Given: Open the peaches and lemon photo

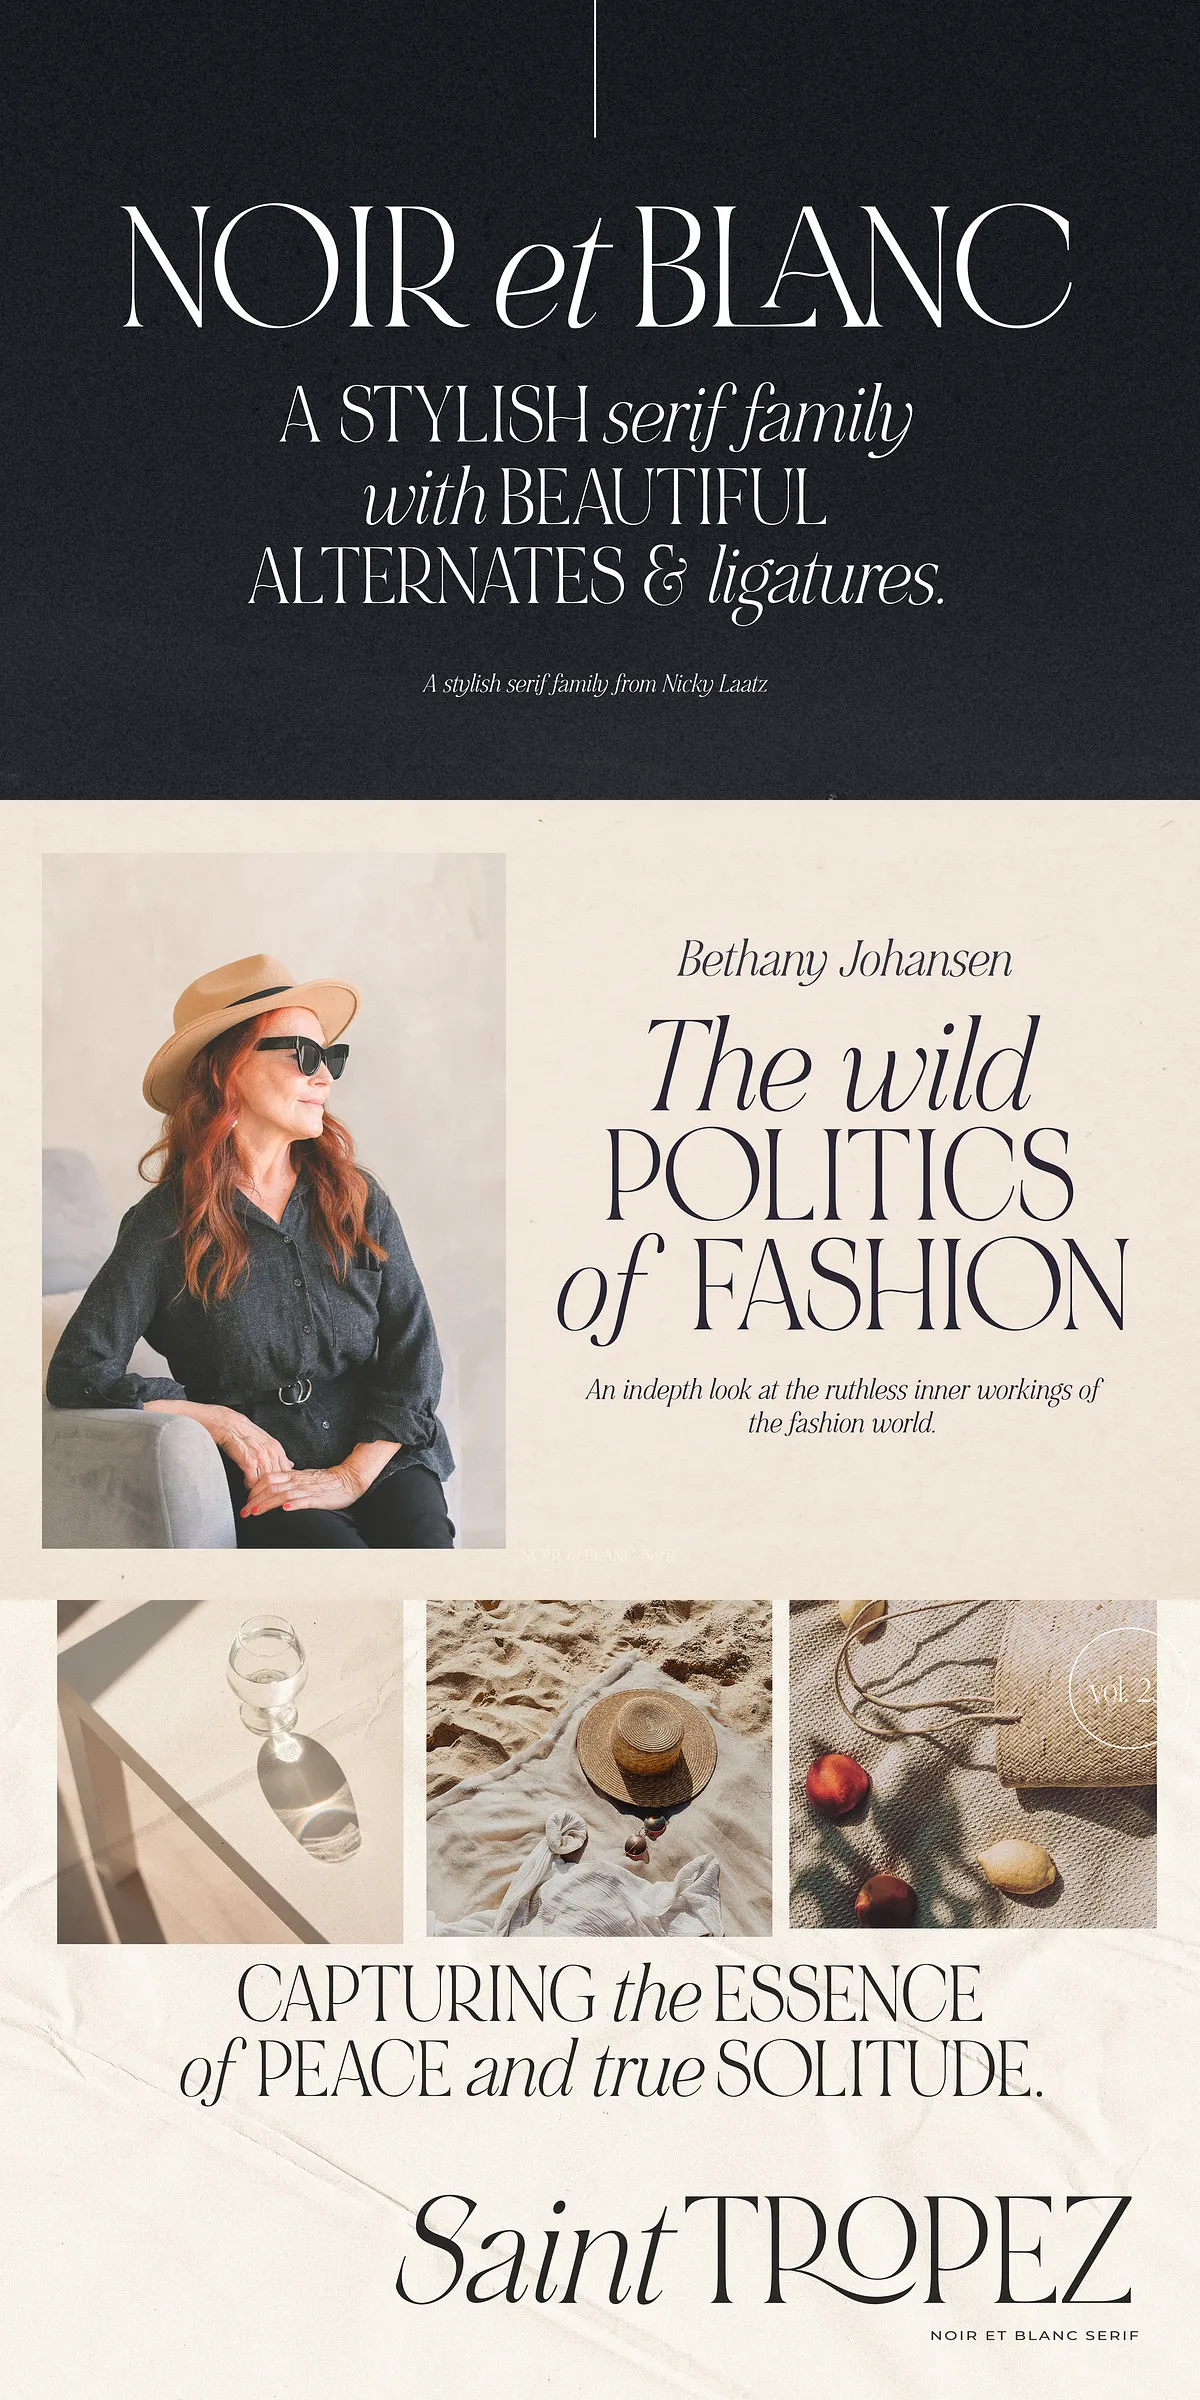Looking at the screenshot, I should click(x=973, y=1764).
